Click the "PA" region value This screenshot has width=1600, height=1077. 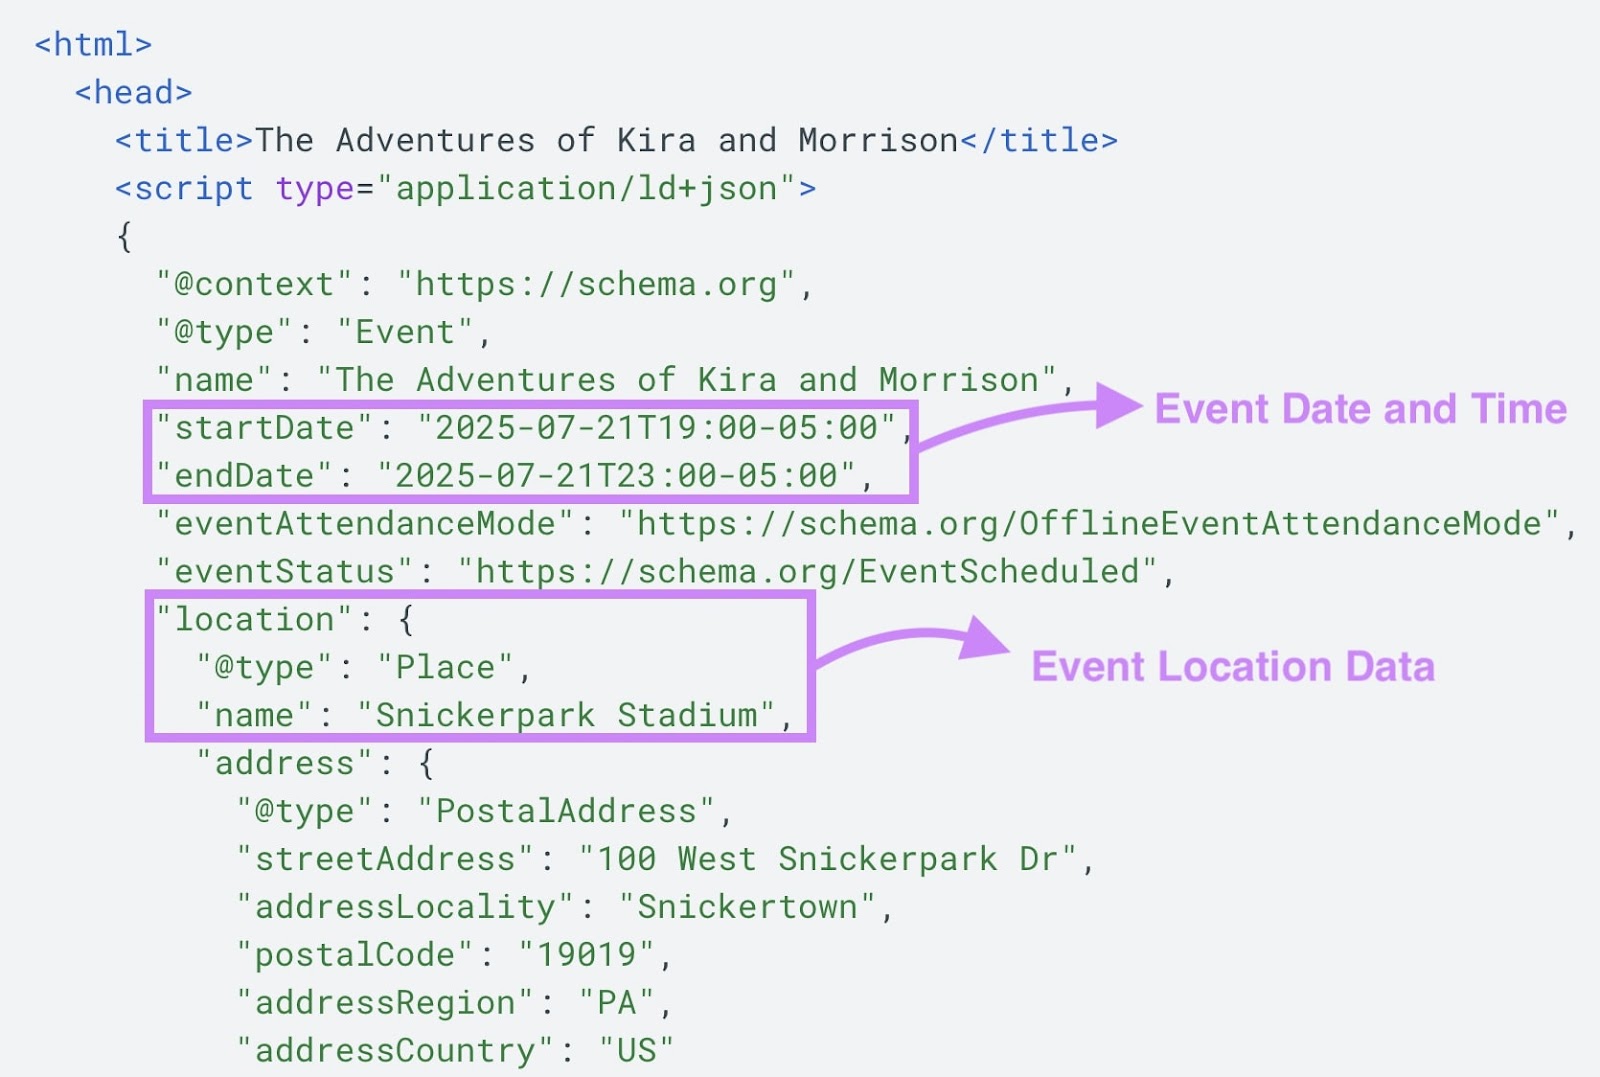pos(616,1003)
